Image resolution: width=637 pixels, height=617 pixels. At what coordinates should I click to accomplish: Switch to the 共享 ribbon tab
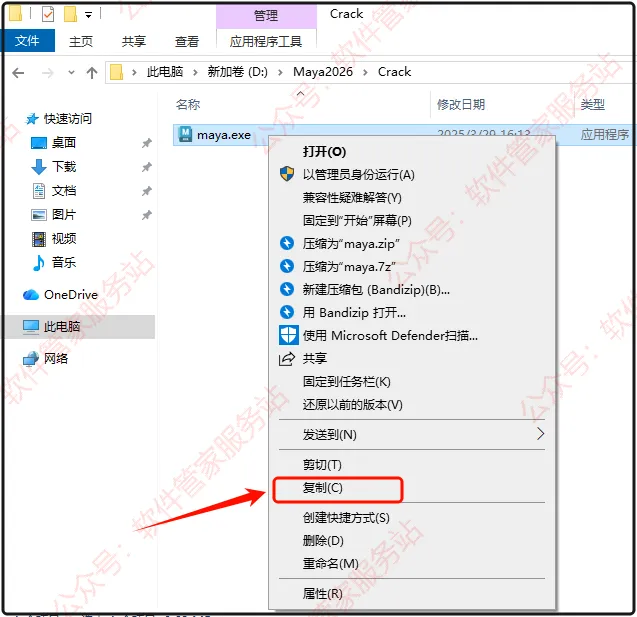[134, 41]
